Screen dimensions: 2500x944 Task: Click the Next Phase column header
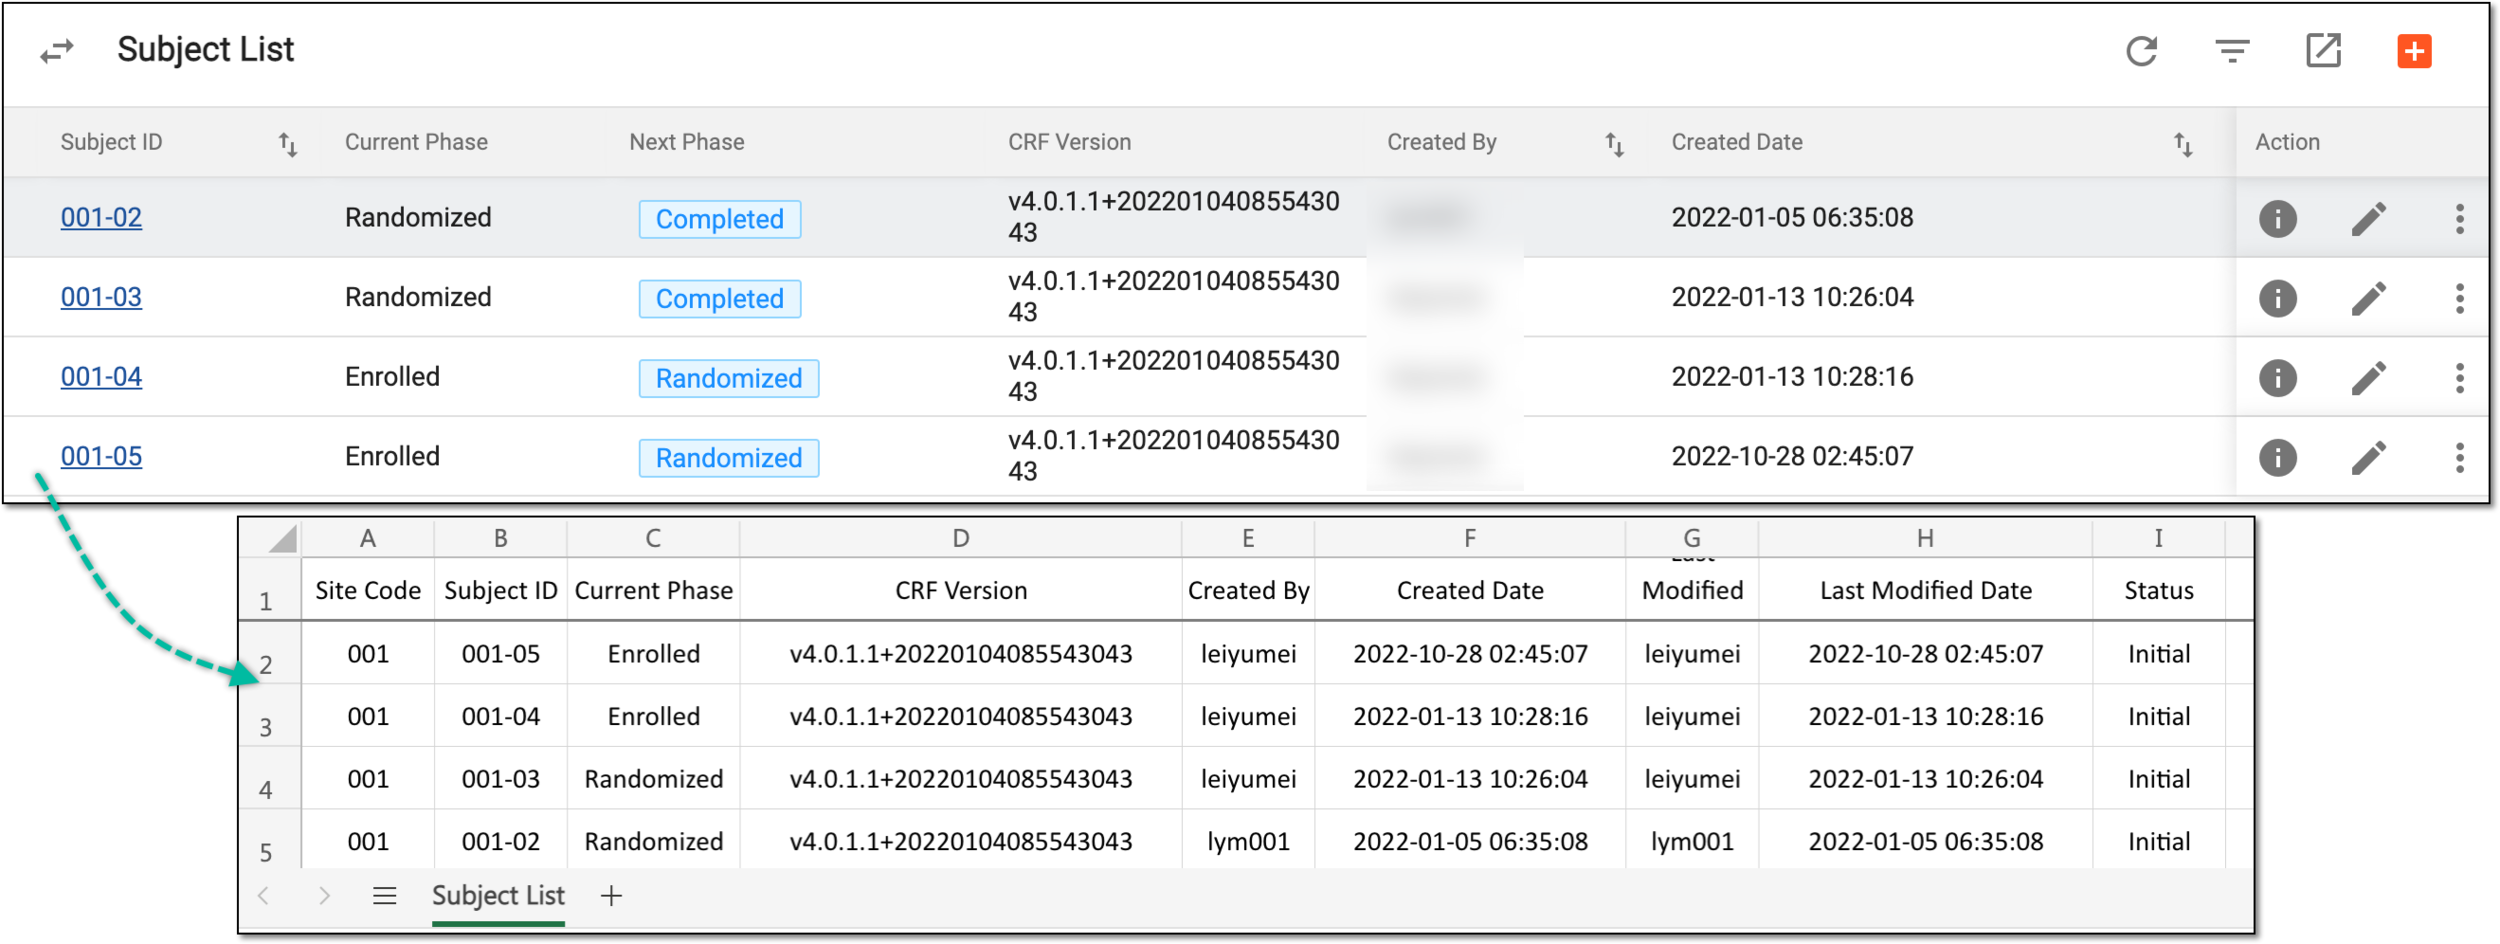686,142
